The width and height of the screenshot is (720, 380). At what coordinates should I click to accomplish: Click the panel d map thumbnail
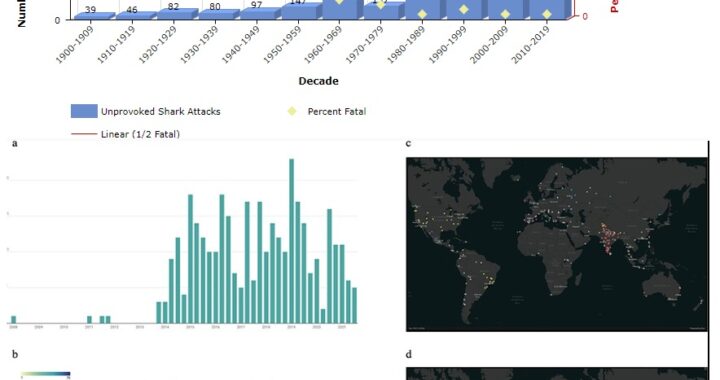557,374
